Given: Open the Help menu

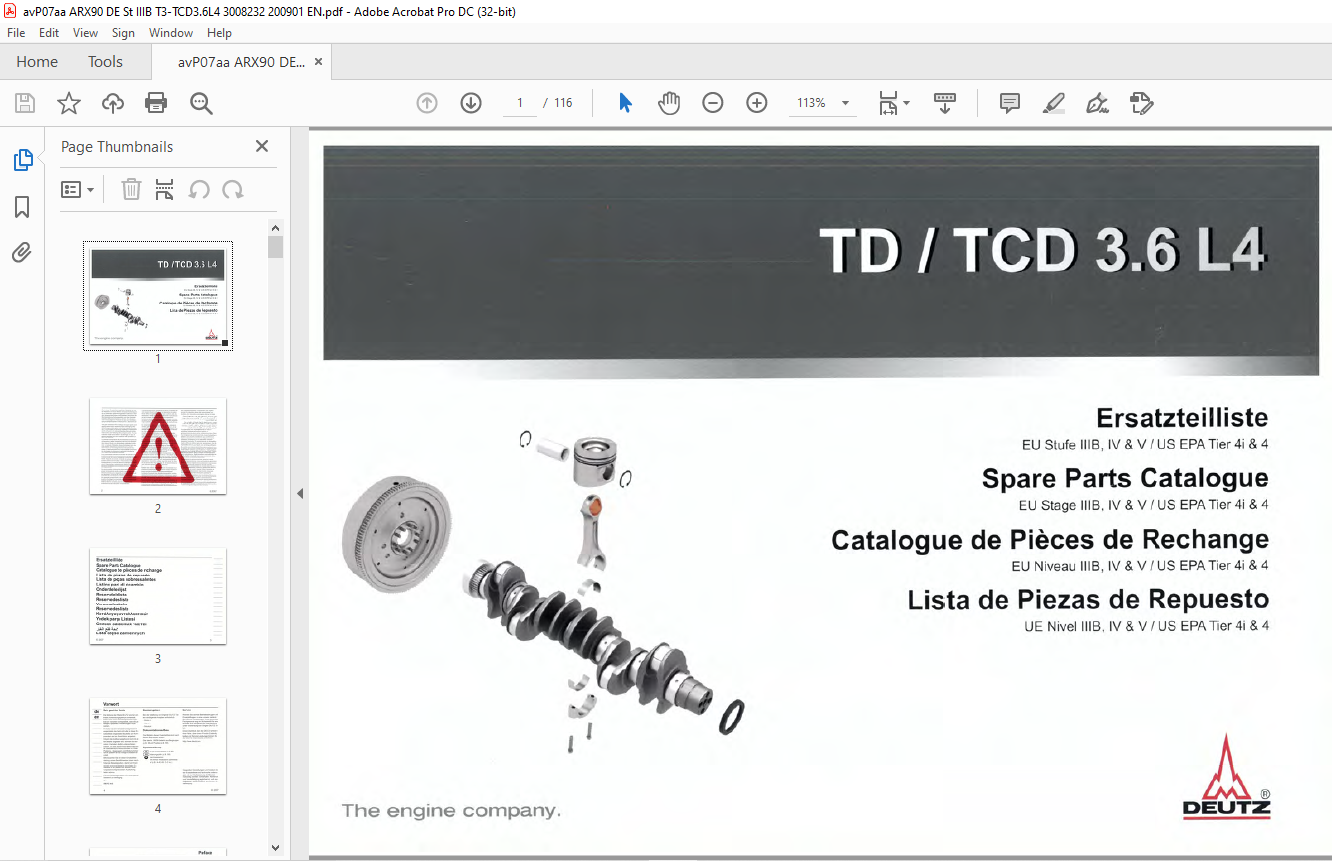Looking at the screenshot, I should [x=219, y=33].
